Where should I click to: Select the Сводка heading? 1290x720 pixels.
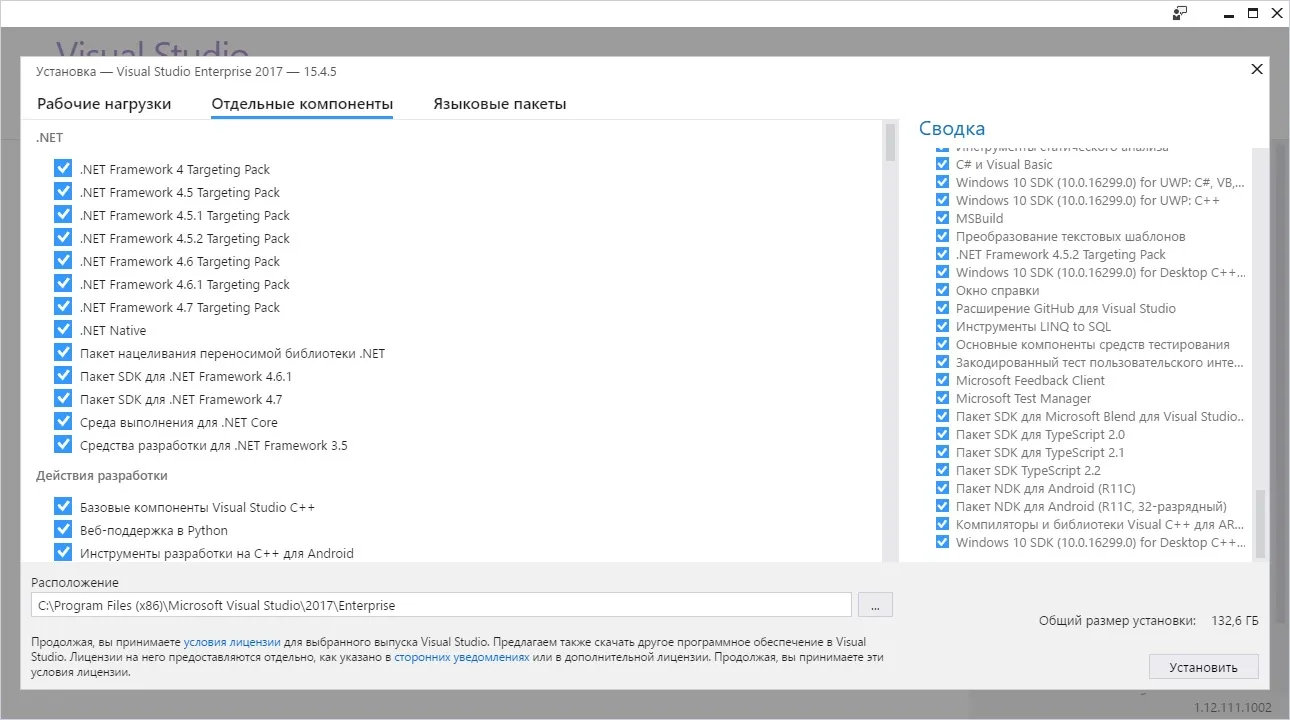coord(952,128)
